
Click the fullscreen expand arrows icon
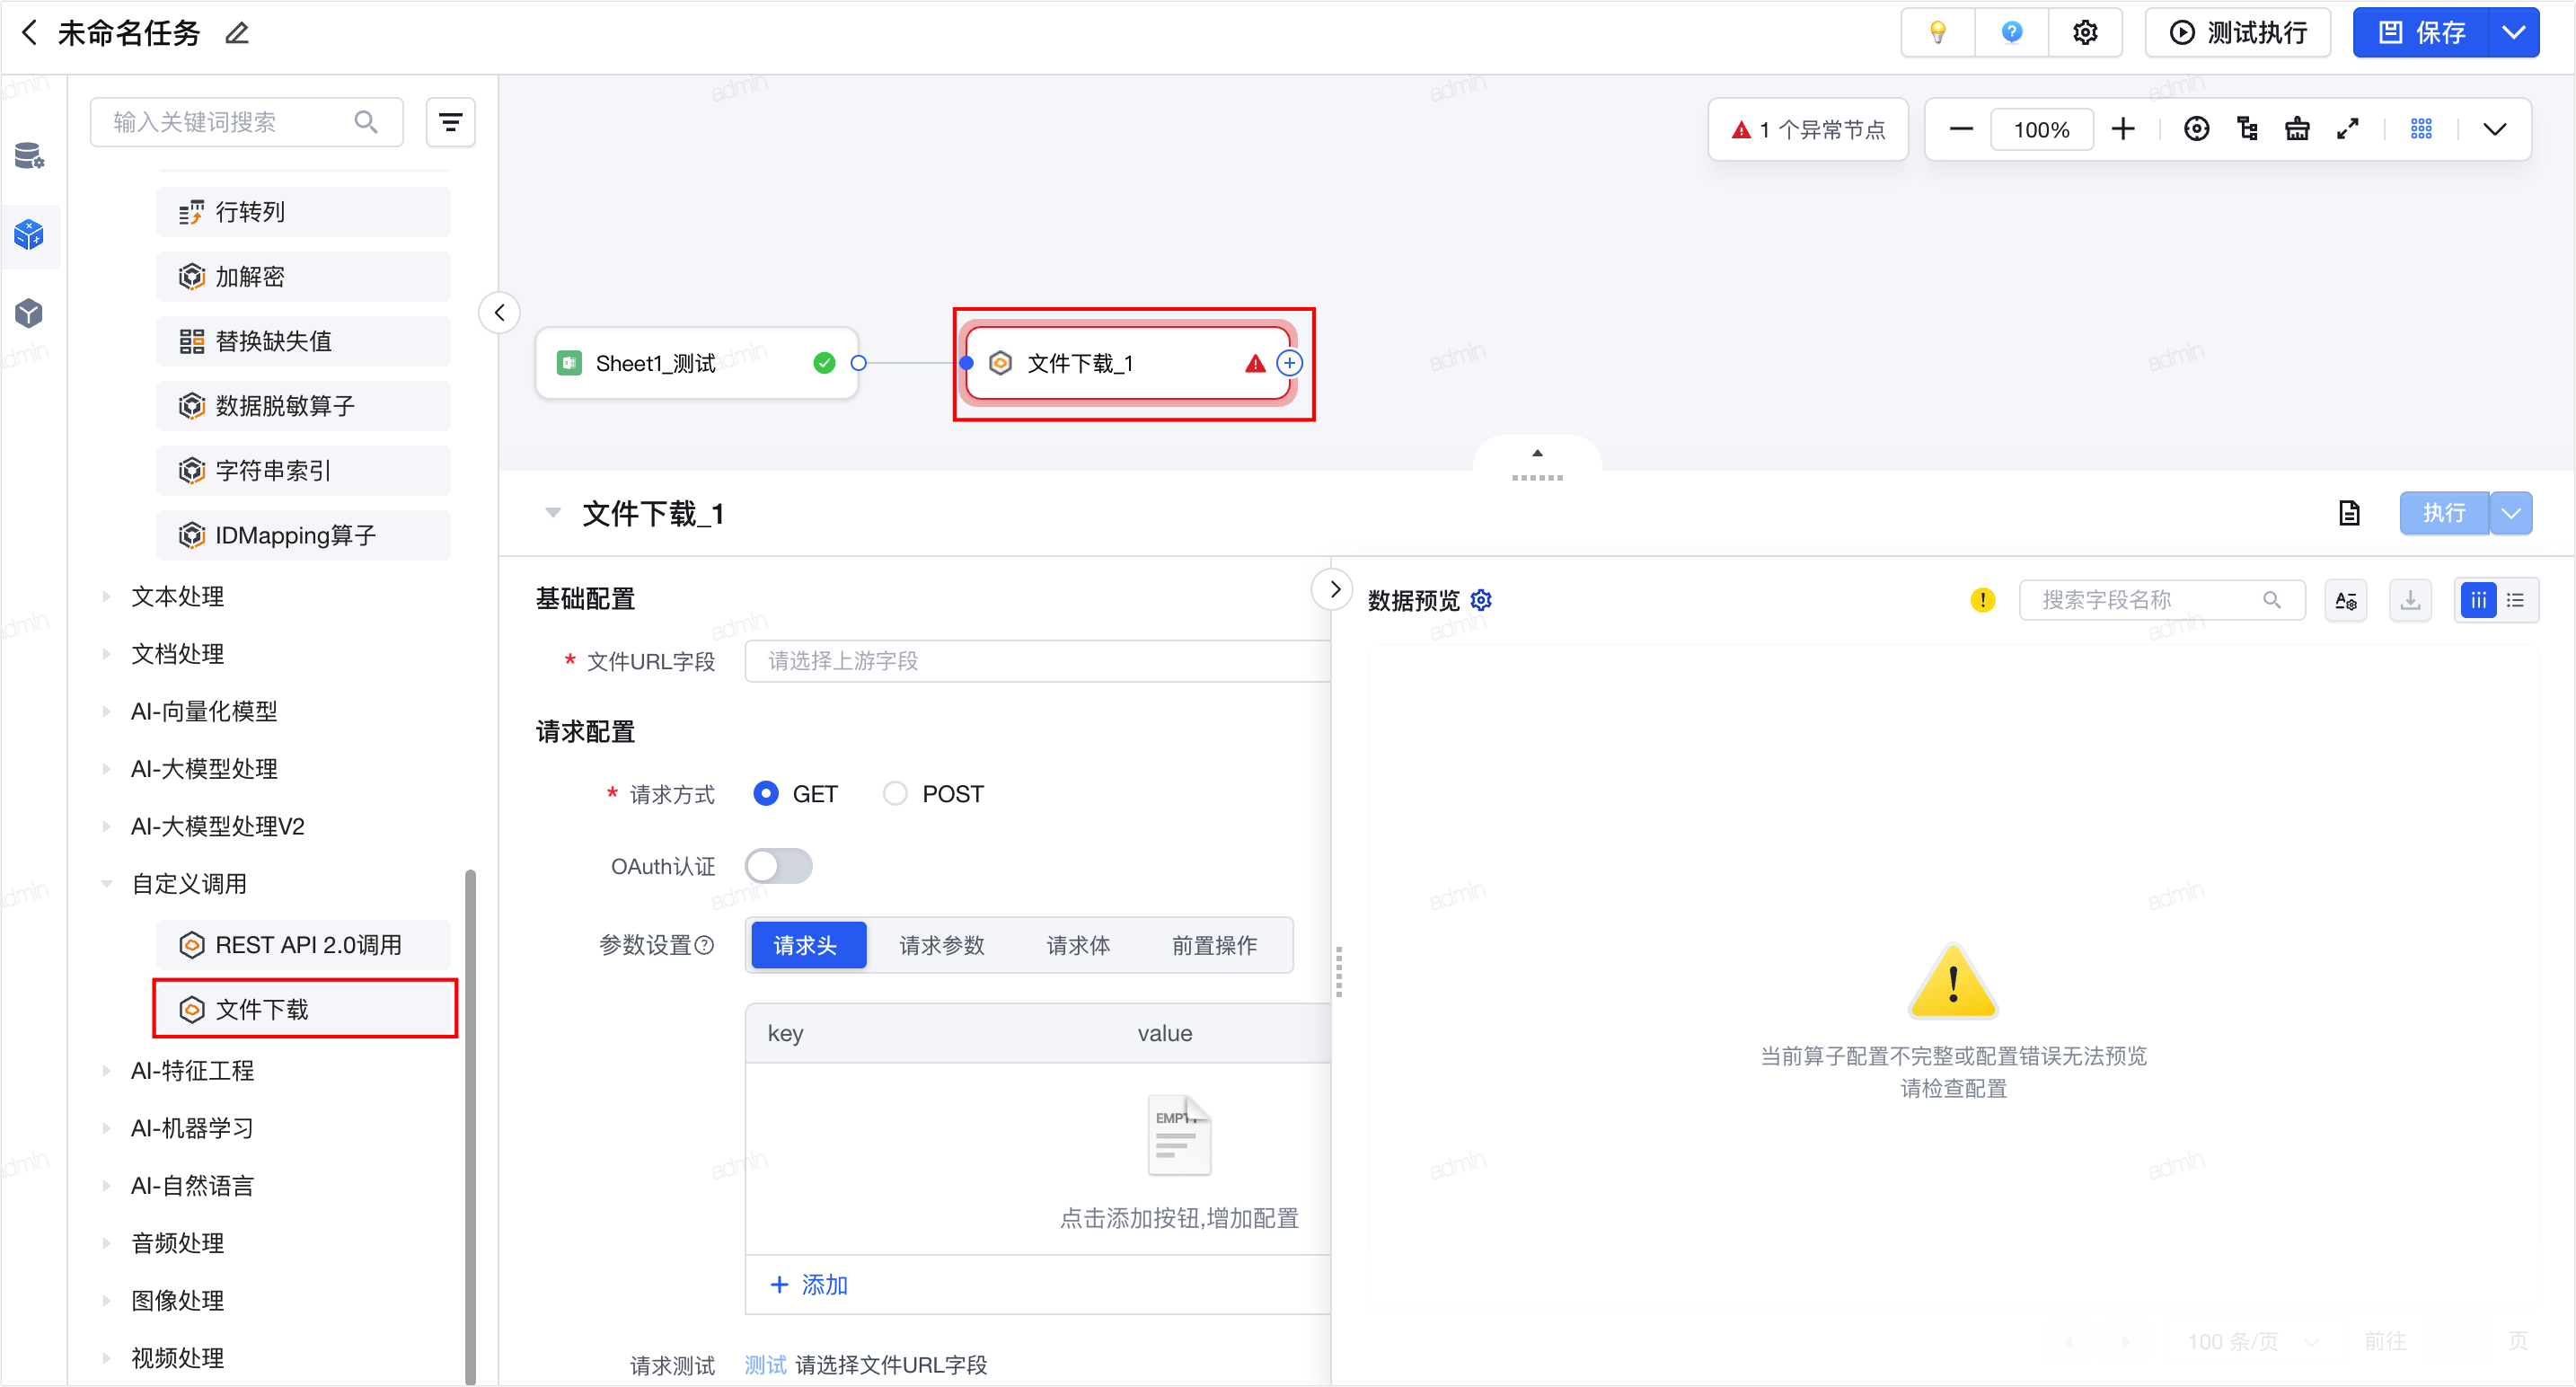(2347, 129)
